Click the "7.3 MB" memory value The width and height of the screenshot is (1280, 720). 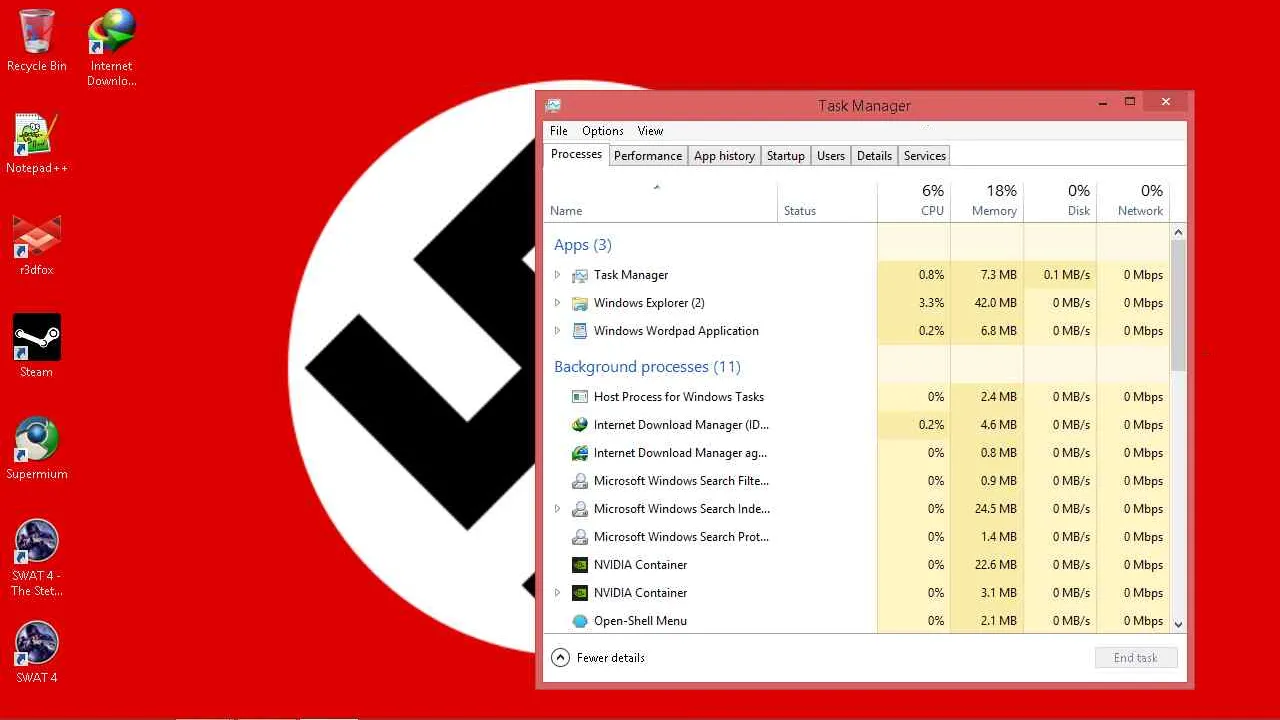(x=999, y=275)
